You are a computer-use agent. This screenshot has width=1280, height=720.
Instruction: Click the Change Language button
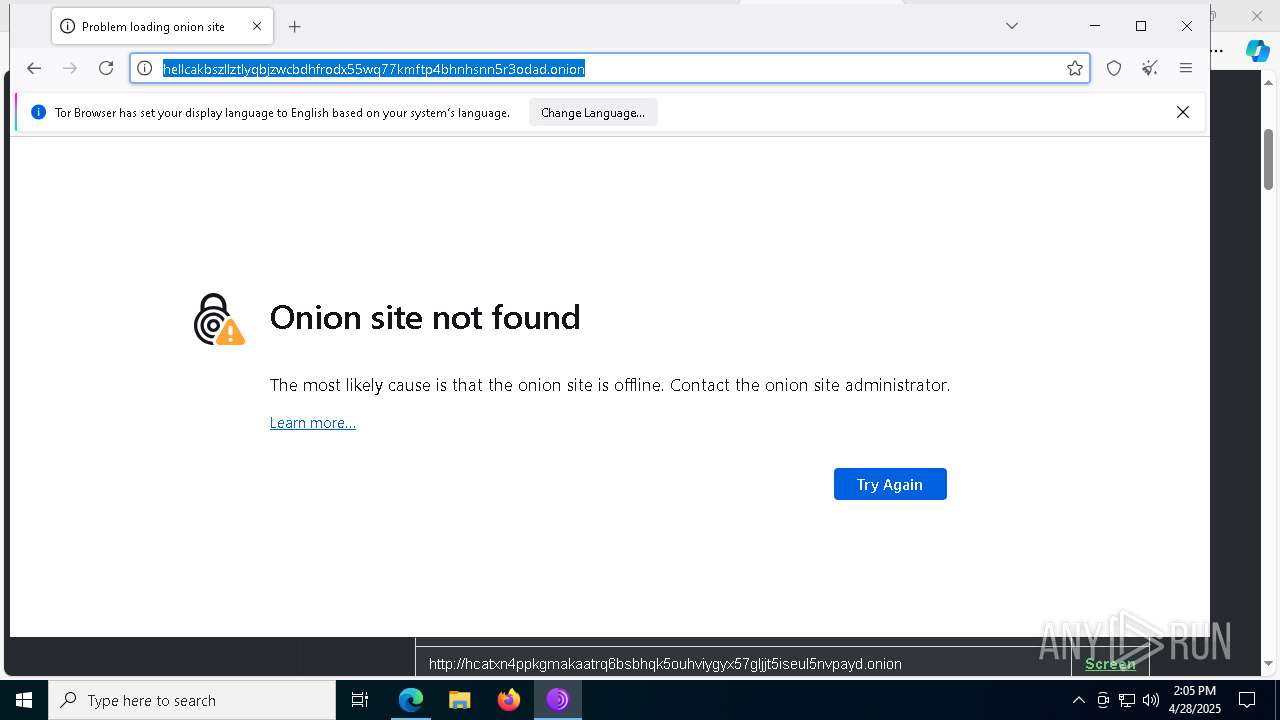point(593,113)
